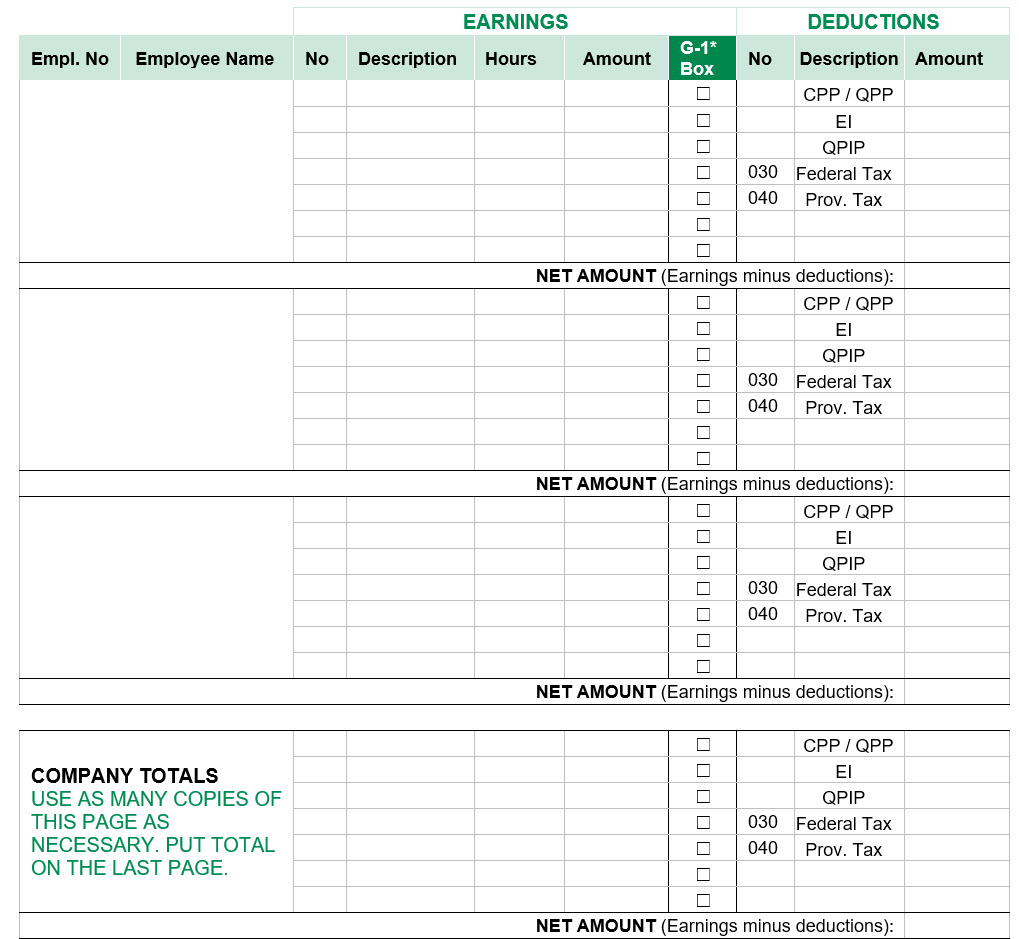This screenshot has width=1019, height=939.
Task: Click the Hours column header under Earnings
Action: (511, 59)
